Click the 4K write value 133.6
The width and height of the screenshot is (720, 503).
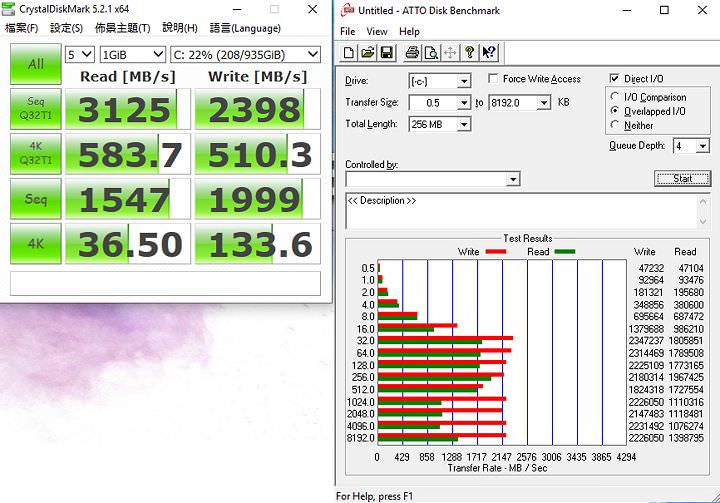point(258,244)
